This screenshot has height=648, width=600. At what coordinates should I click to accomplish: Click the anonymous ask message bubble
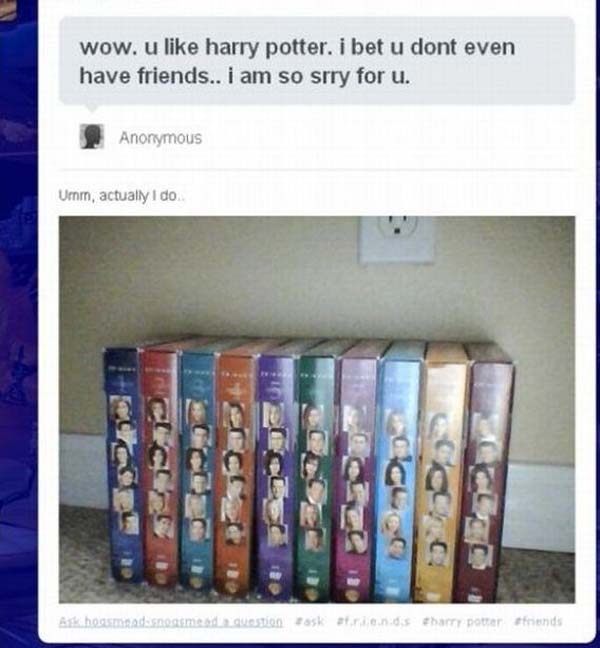click(x=317, y=61)
